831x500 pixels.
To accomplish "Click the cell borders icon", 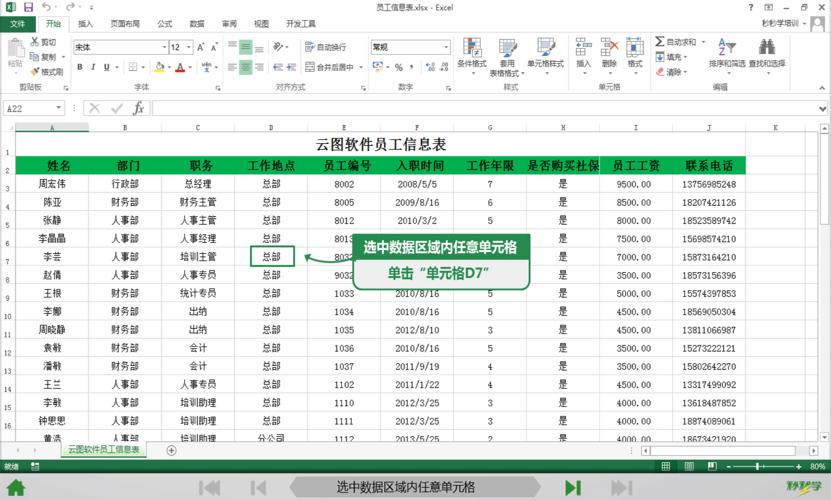I will coord(132,67).
